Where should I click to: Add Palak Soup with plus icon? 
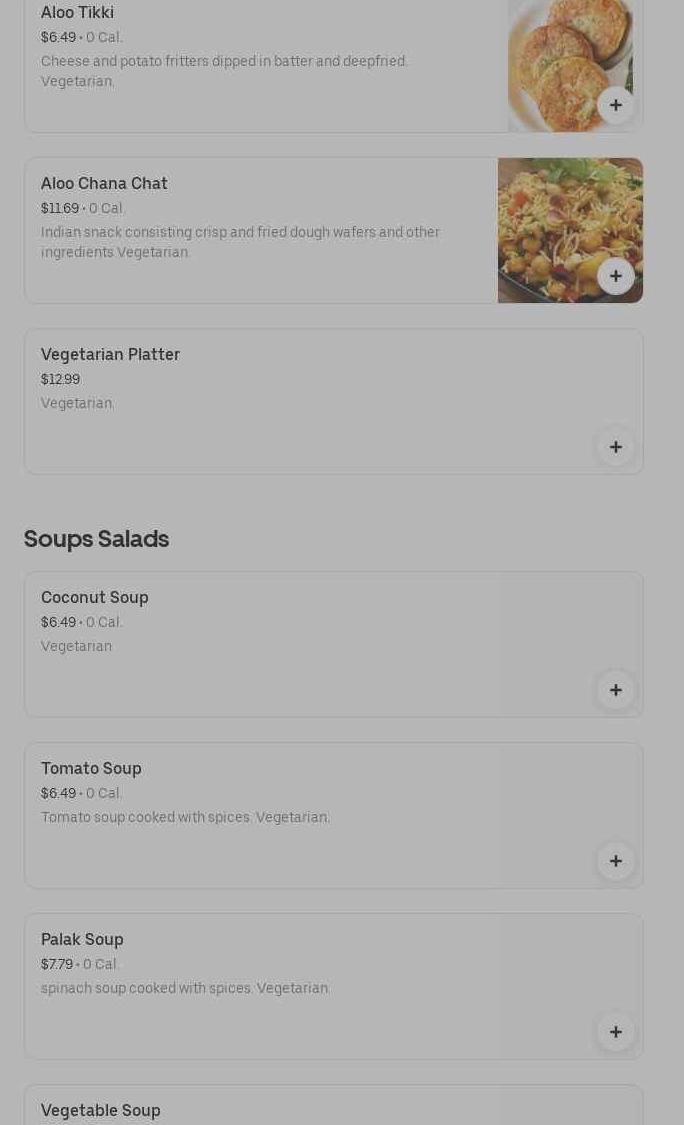[615, 1032]
